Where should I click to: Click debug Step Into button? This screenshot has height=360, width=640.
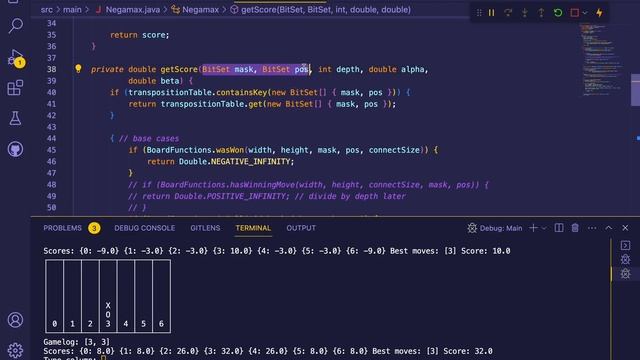[x=524, y=13]
